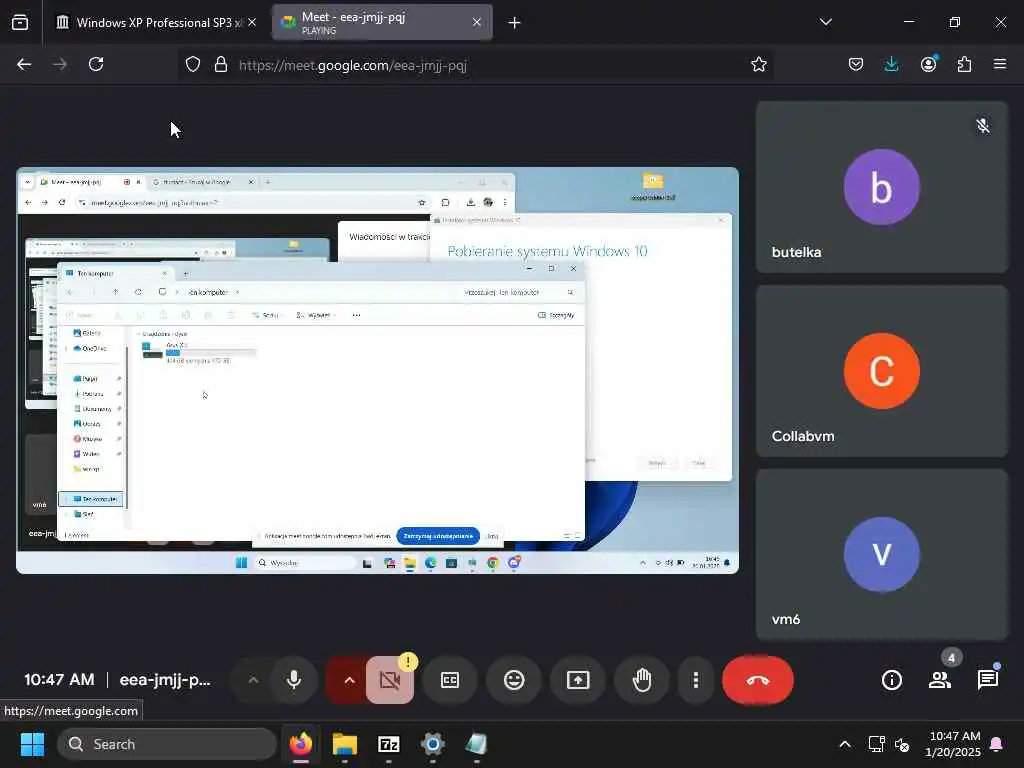Click the taskbar Search box
1024x768 pixels.
tap(167, 744)
